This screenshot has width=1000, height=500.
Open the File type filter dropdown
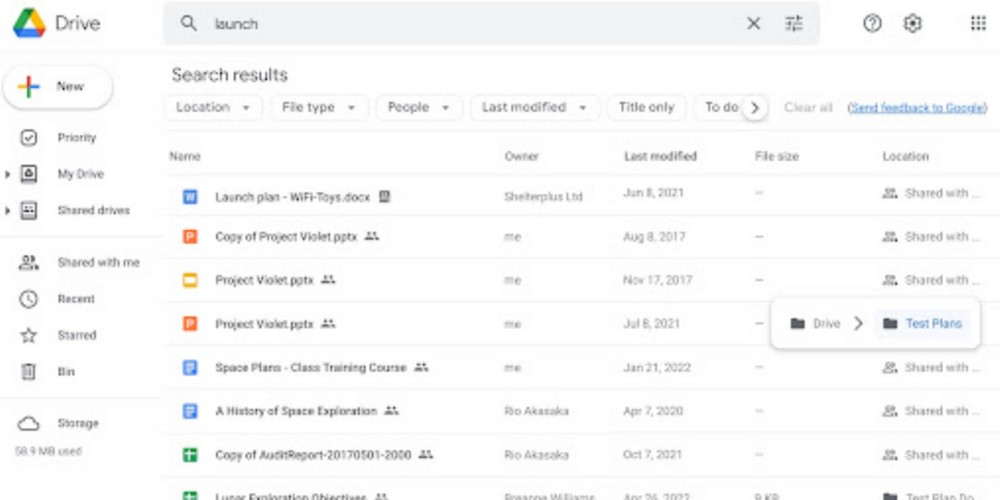pyautogui.click(x=319, y=107)
